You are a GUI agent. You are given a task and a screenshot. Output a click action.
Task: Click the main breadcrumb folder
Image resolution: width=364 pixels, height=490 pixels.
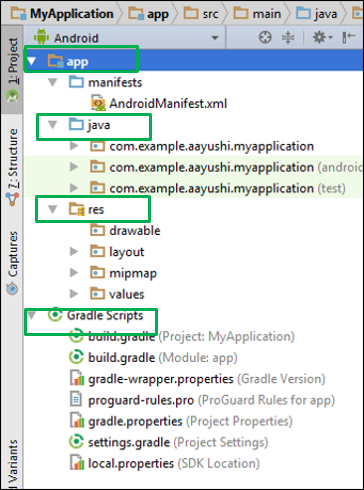(x=257, y=14)
